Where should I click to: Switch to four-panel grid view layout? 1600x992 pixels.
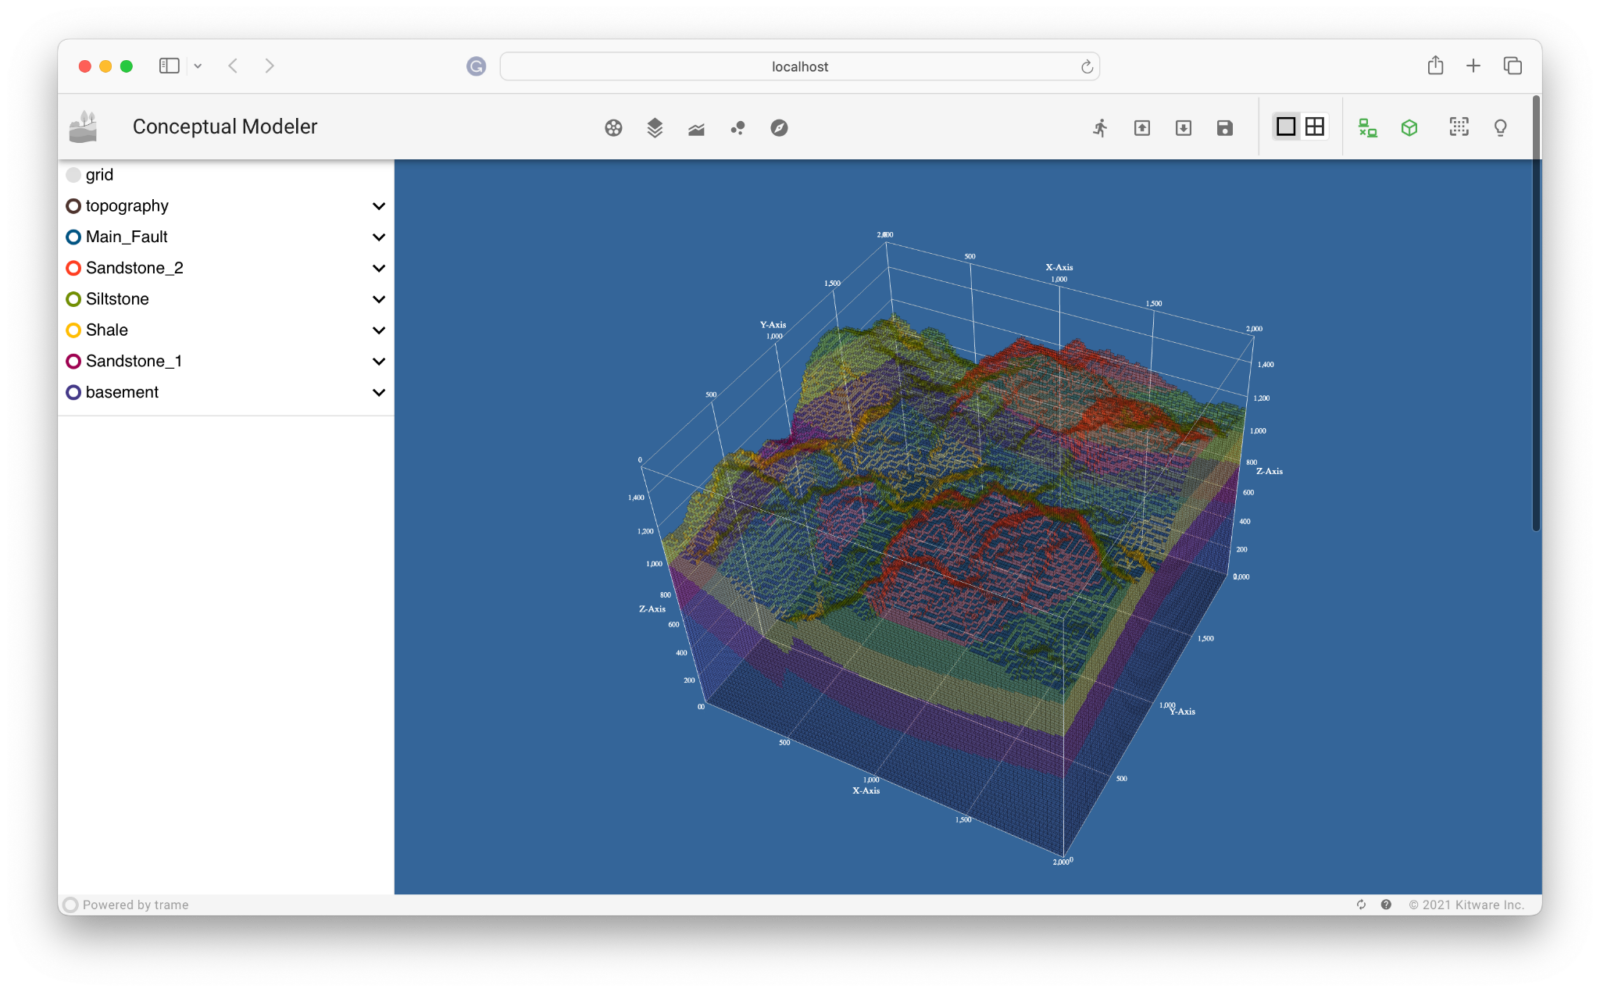[1315, 127]
